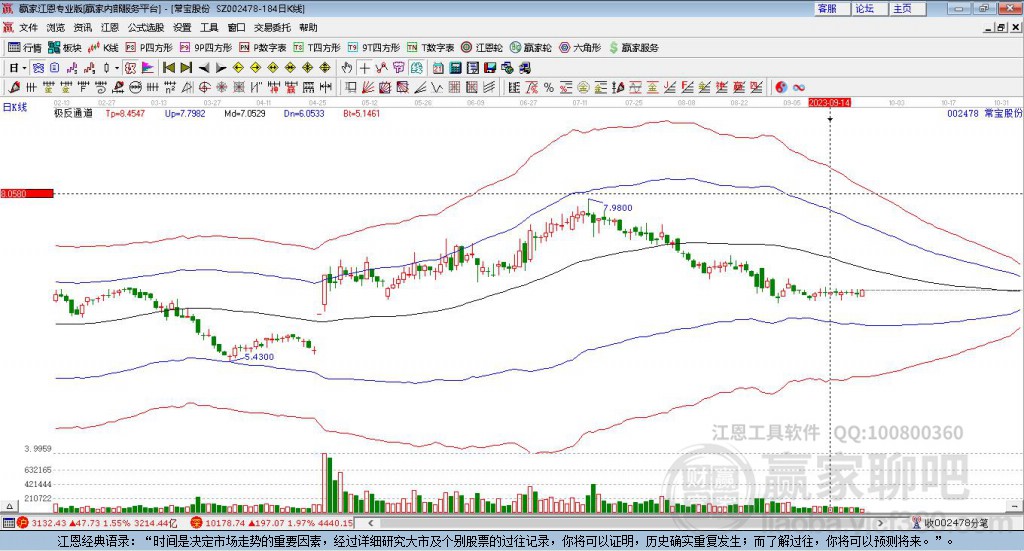The image size is (1024, 551).
Task: Open the 日 period dropdown
Action: pos(18,68)
